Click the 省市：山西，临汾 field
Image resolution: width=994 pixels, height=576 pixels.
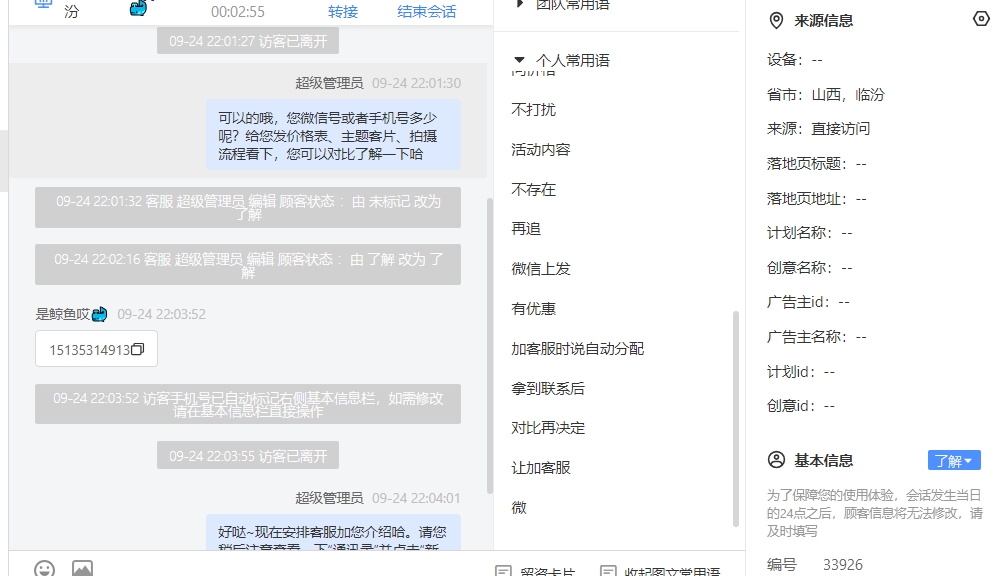coord(826,94)
